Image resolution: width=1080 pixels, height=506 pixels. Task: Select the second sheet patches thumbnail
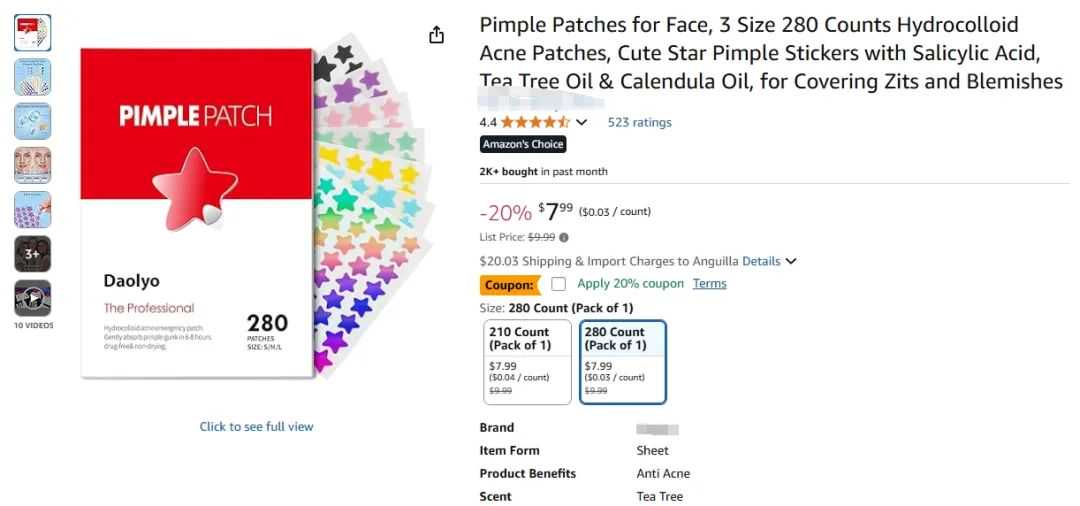[32, 77]
